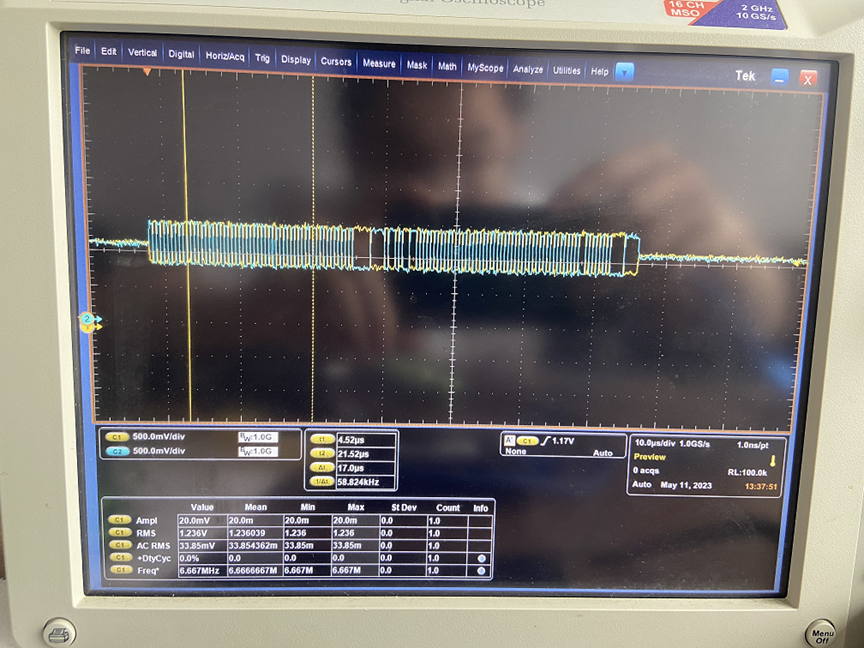The image size is (864, 648).
Task: Select the 58.824kHz cursor frequency readout
Action: 366,482
